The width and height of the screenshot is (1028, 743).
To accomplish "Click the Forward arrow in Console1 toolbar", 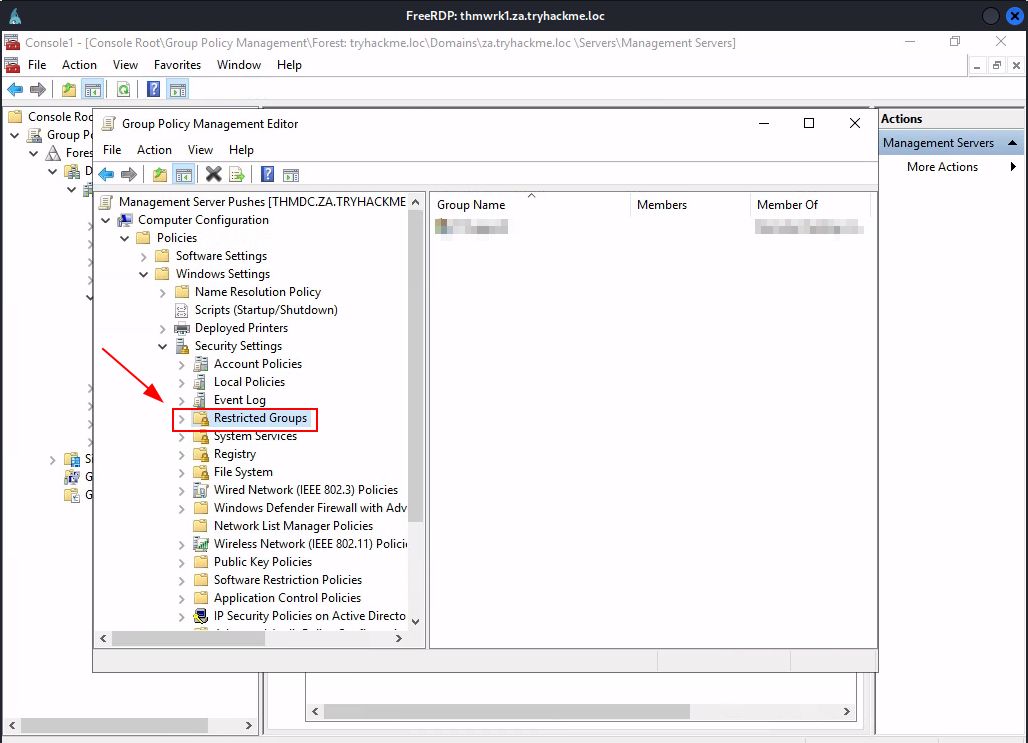I will [x=38, y=89].
